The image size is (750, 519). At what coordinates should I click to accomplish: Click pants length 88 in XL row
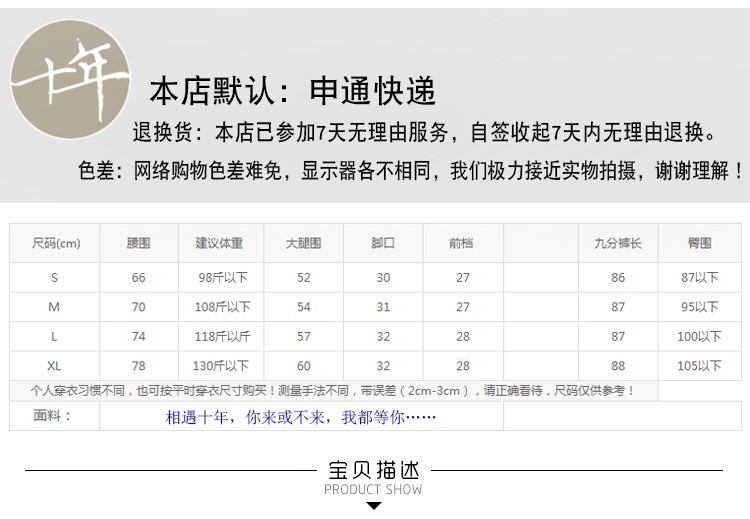618,366
